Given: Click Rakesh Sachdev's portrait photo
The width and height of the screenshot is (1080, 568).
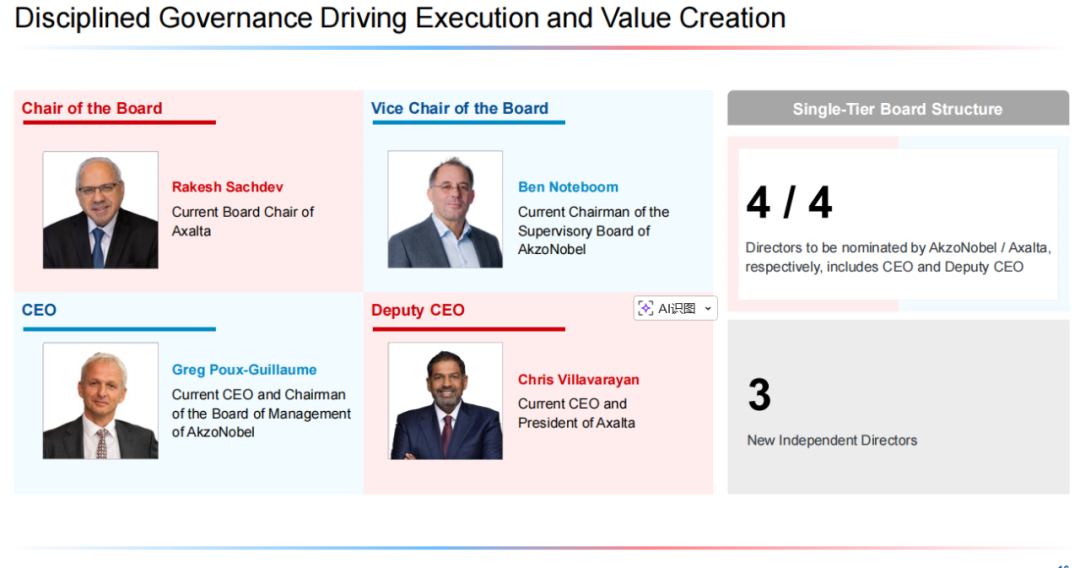Looking at the screenshot, I should [x=100, y=210].
